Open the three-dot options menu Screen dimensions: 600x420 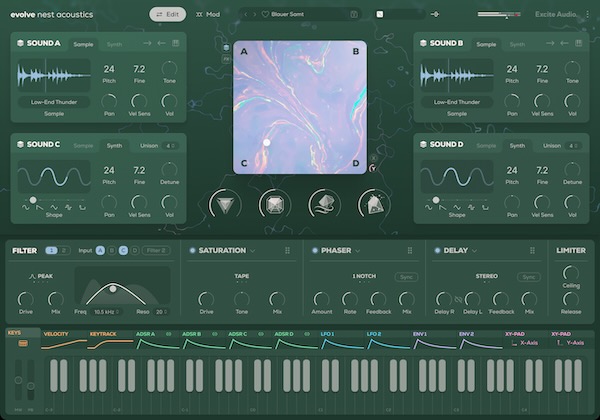coord(588,15)
